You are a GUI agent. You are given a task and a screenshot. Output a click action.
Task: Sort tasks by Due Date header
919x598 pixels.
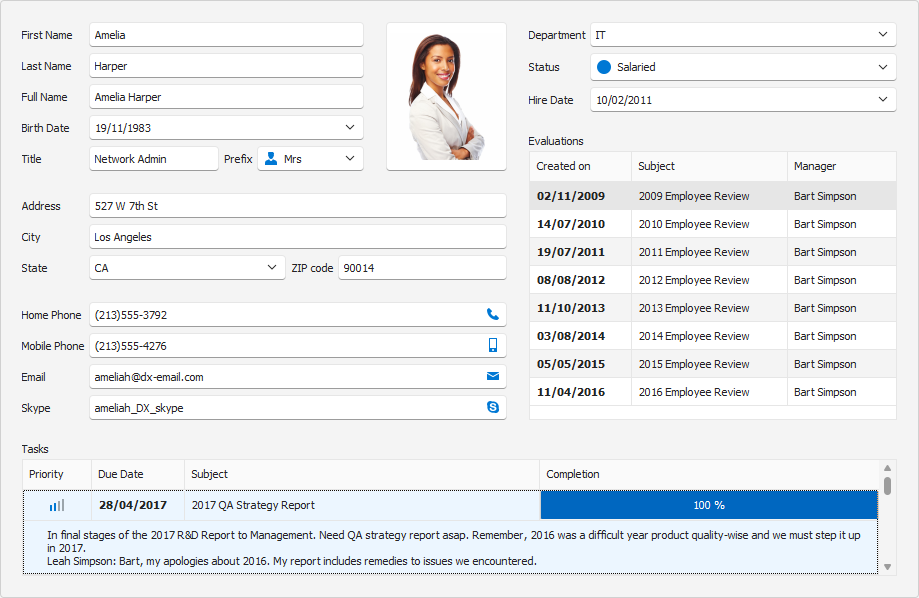pyautogui.click(x=138, y=474)
